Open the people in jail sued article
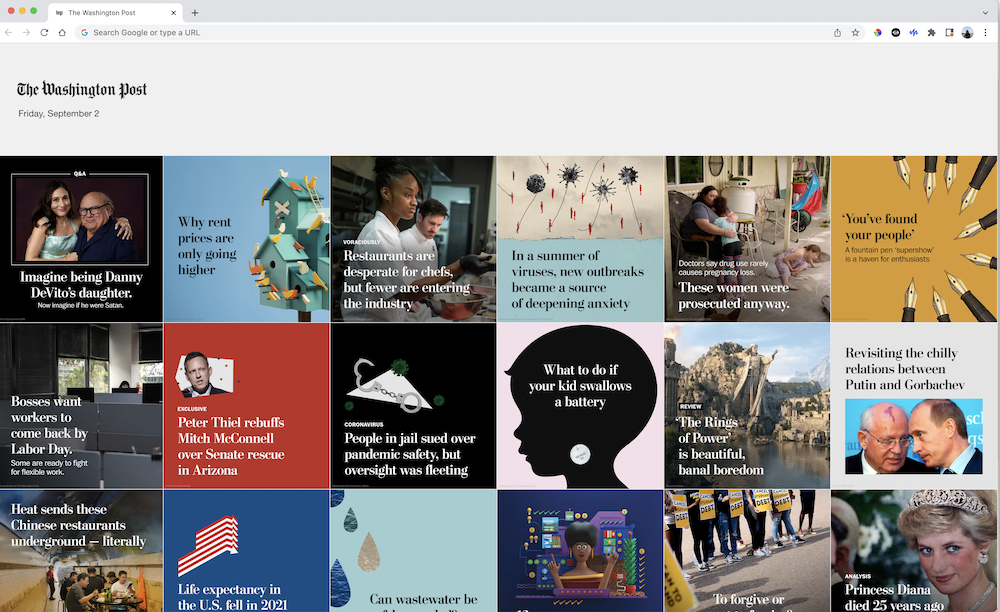Screen dimensions: 1000x612 point(413,405)
